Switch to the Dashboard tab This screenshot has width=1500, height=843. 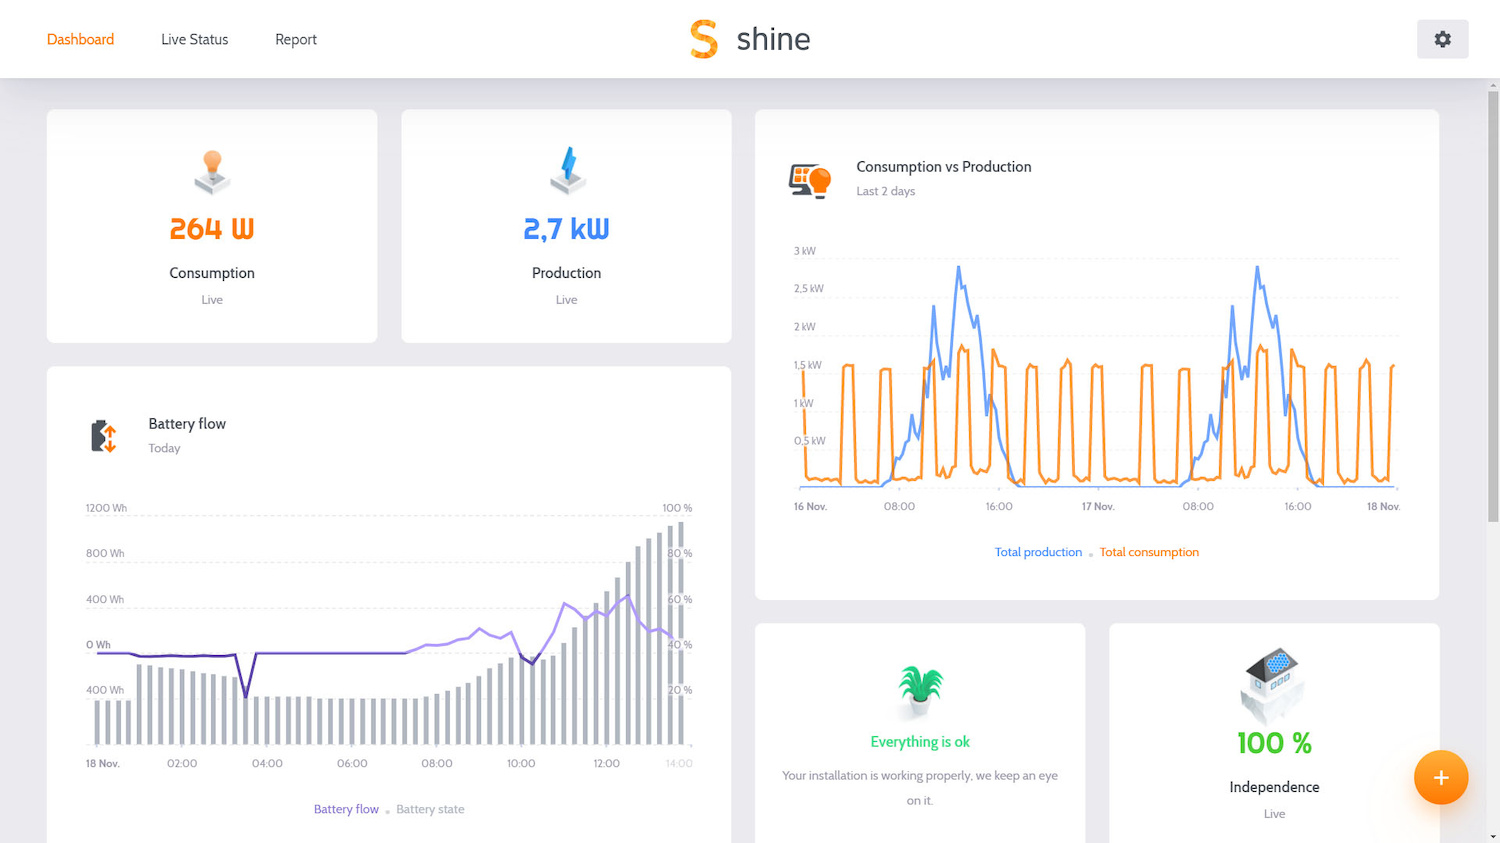pyautogui.click(x=80, y=39)
